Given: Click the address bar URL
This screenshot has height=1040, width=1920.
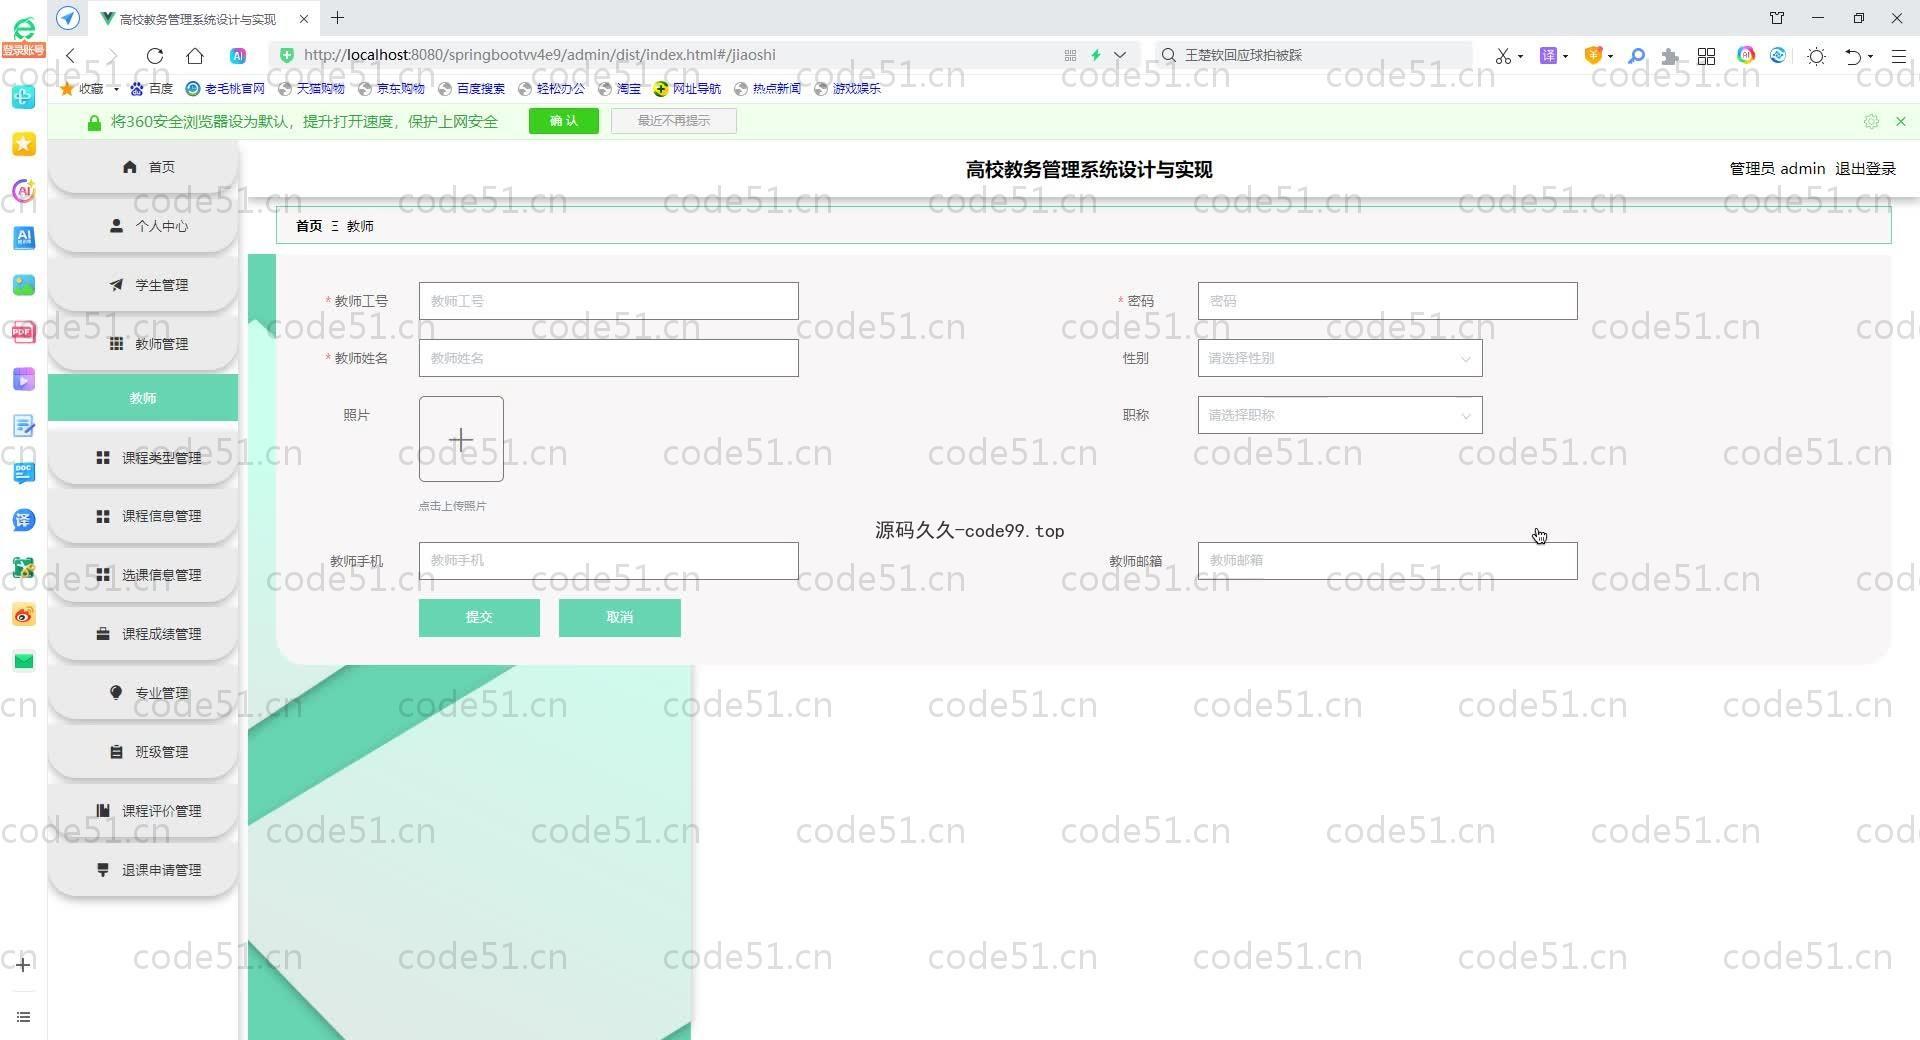Looking at the screenshot, I should coord(540,55).
